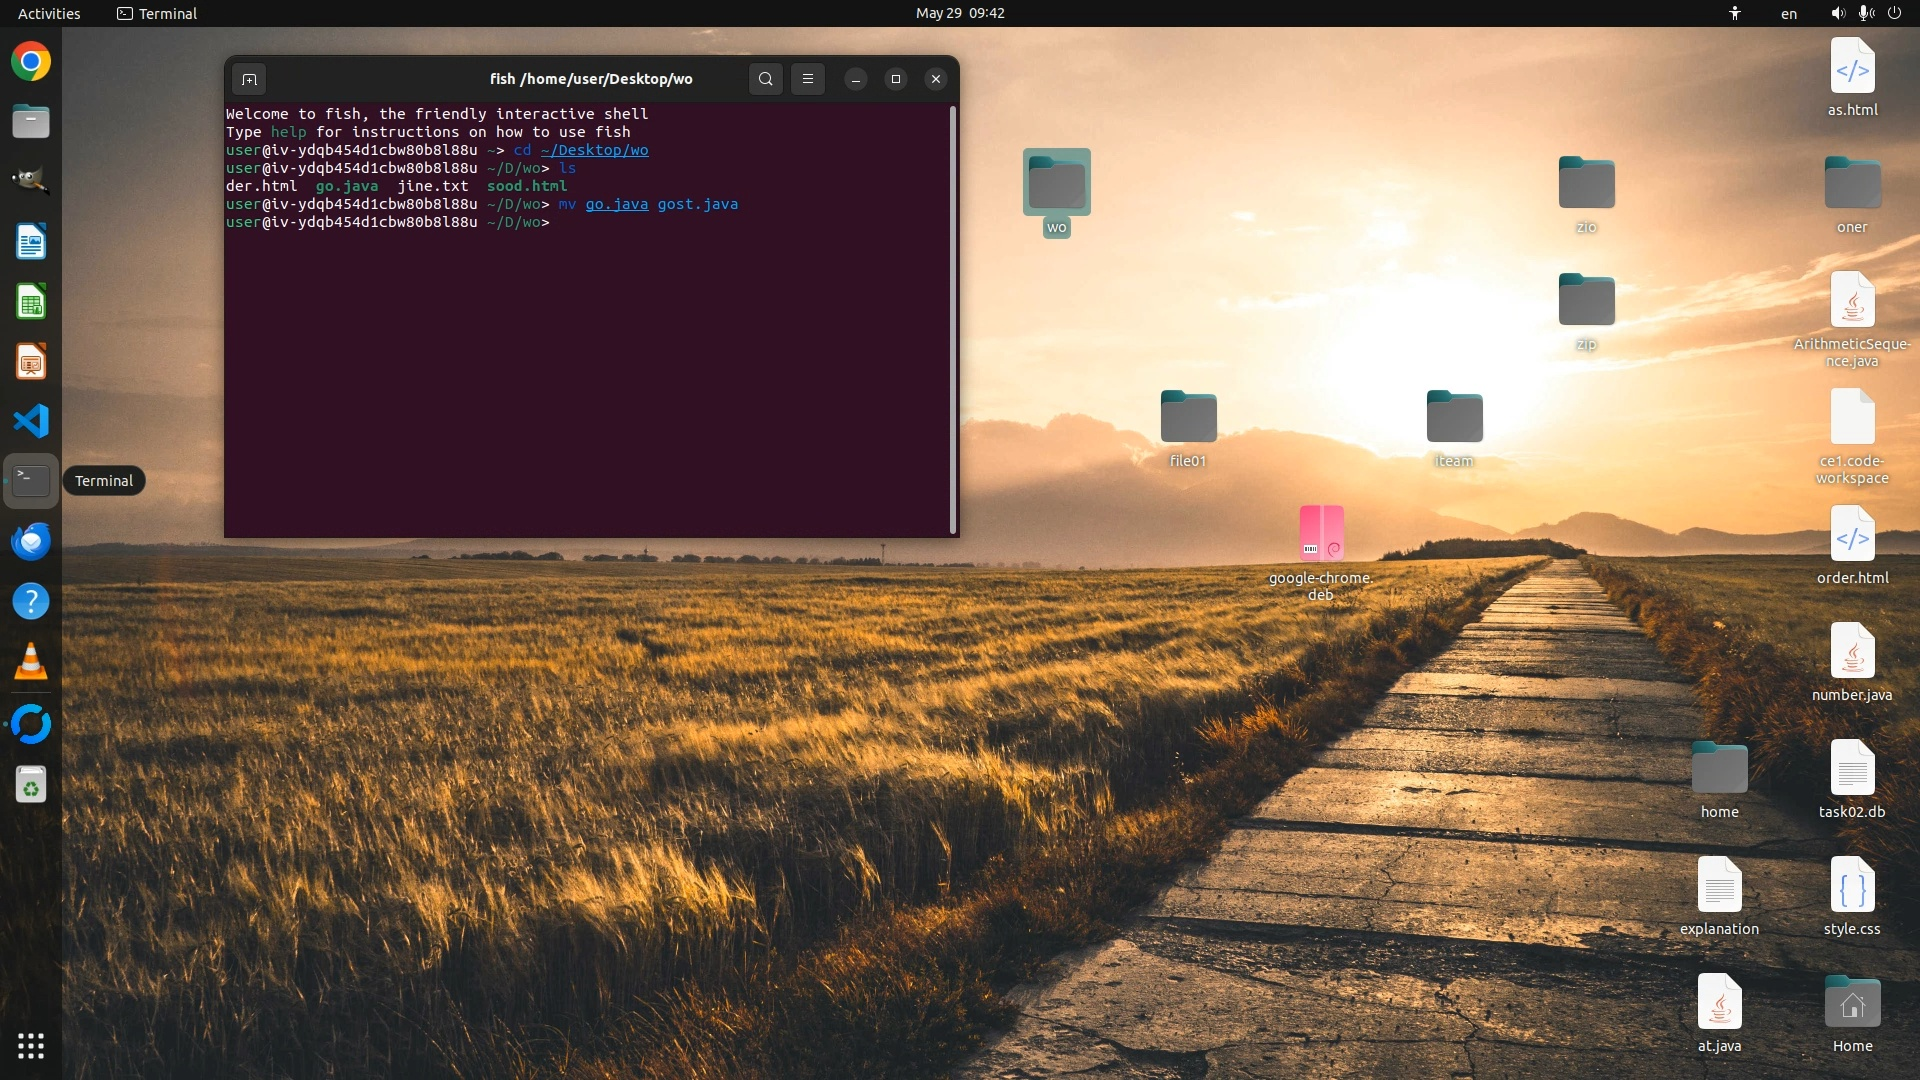1920x1080 pixels.
Task: Expand the system volume and power menu
Action: 1865,13
